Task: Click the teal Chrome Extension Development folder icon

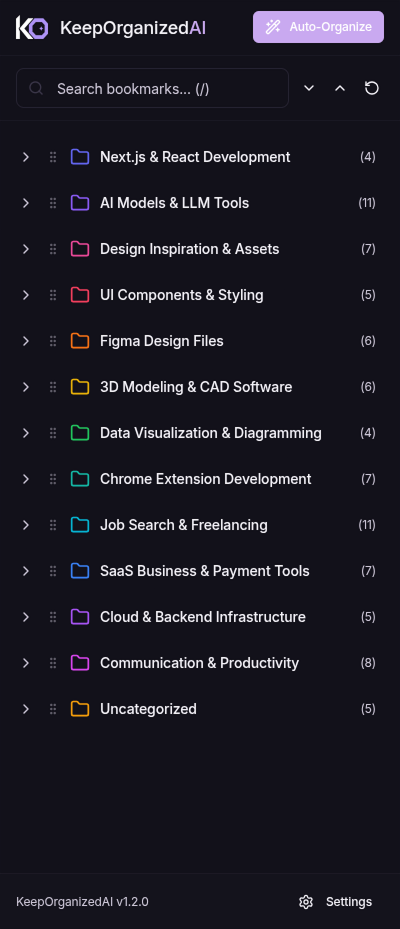Action: [80, 479]
